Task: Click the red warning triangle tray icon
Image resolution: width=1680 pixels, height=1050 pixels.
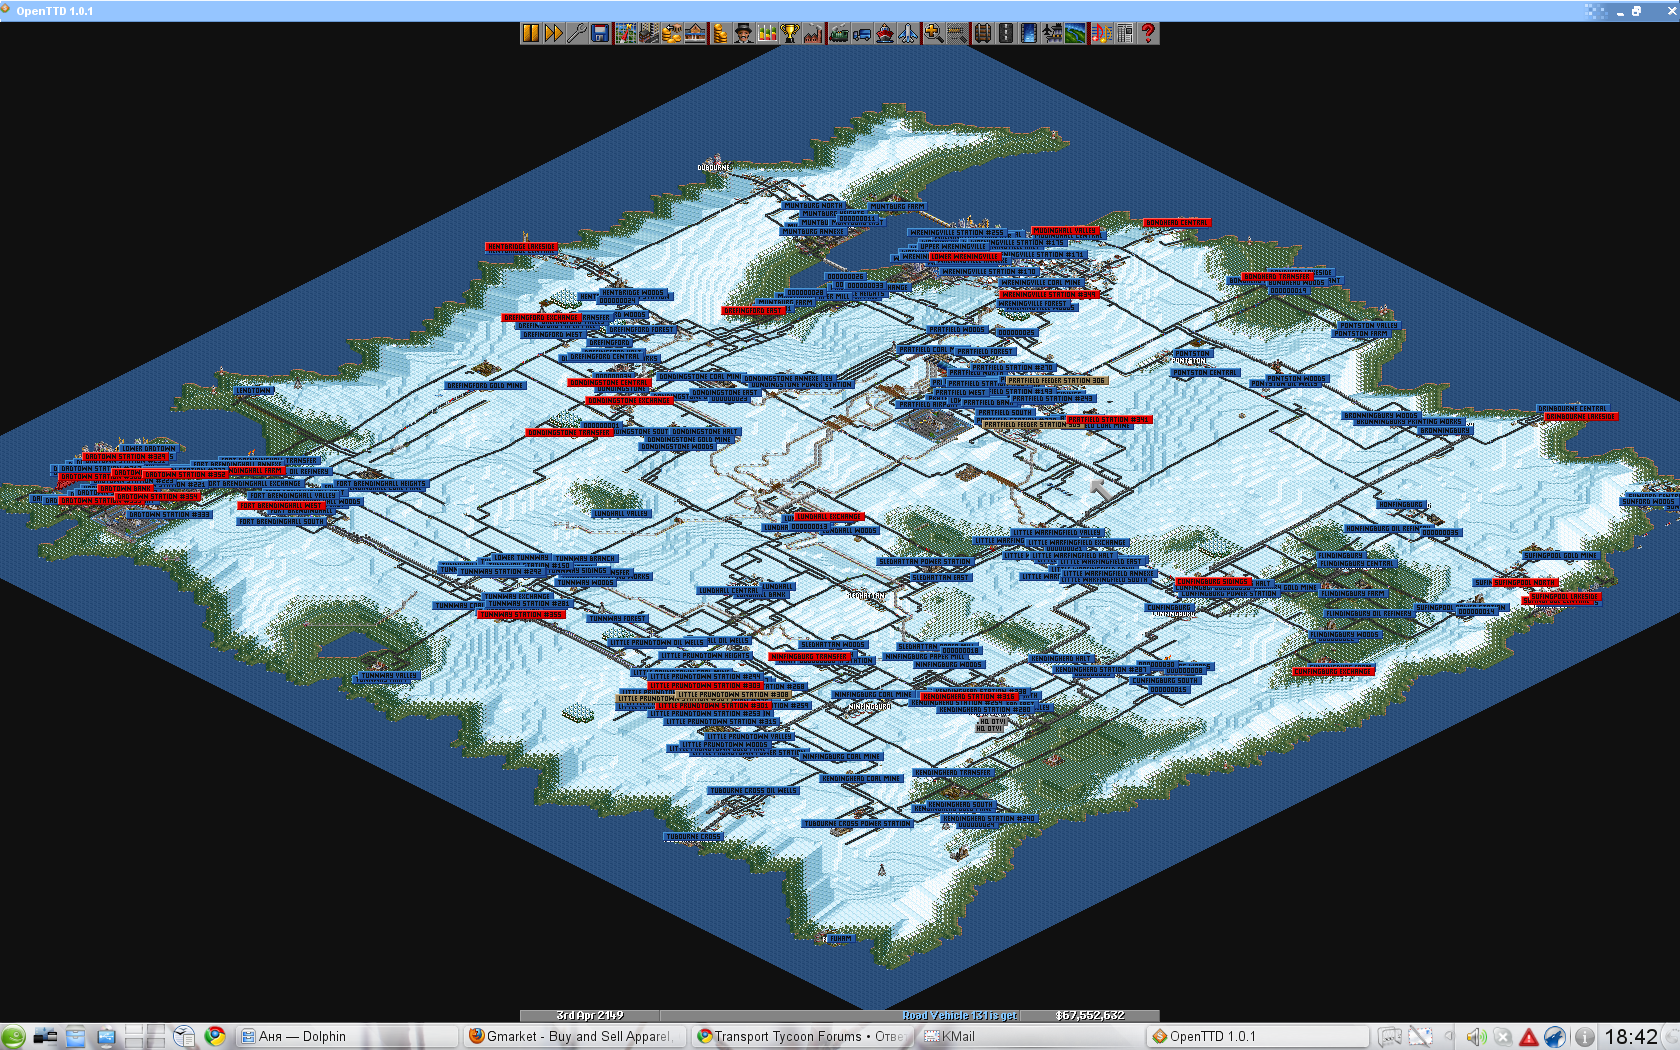Action: point(1529,1037)
